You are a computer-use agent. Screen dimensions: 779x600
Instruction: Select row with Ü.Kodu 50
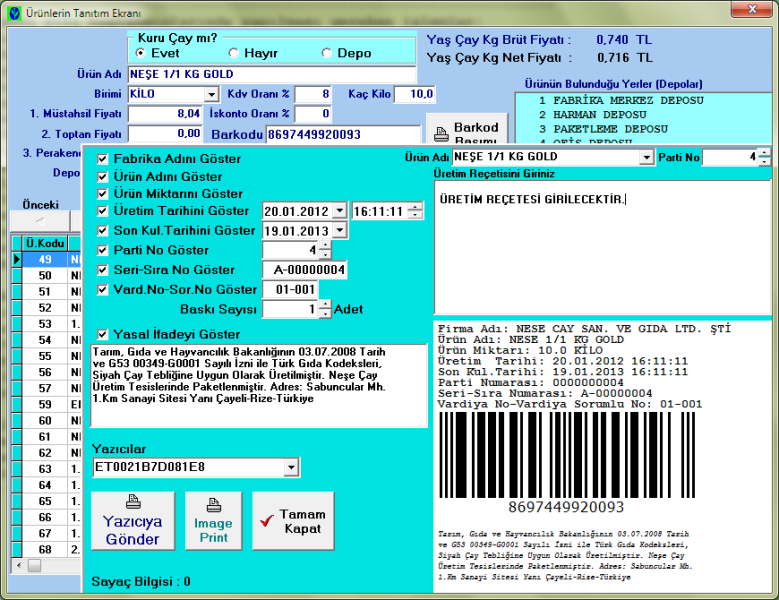45,276
